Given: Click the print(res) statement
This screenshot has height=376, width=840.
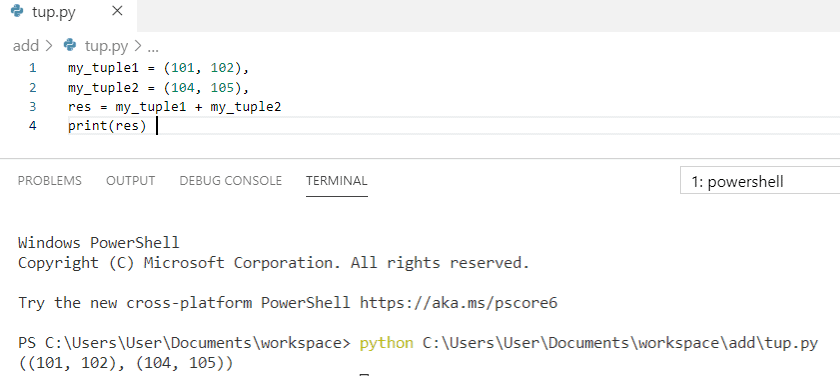Looking at the screenshot, I should (x=107, y=127).
